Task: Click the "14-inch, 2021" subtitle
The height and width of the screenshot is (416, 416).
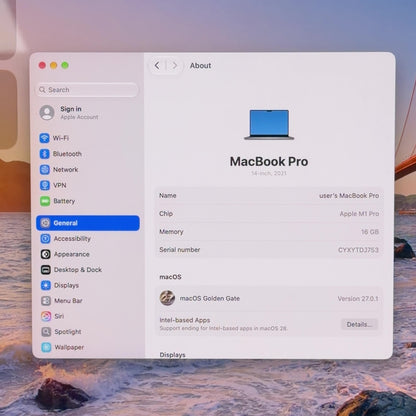Action: [x=269, y=173]
